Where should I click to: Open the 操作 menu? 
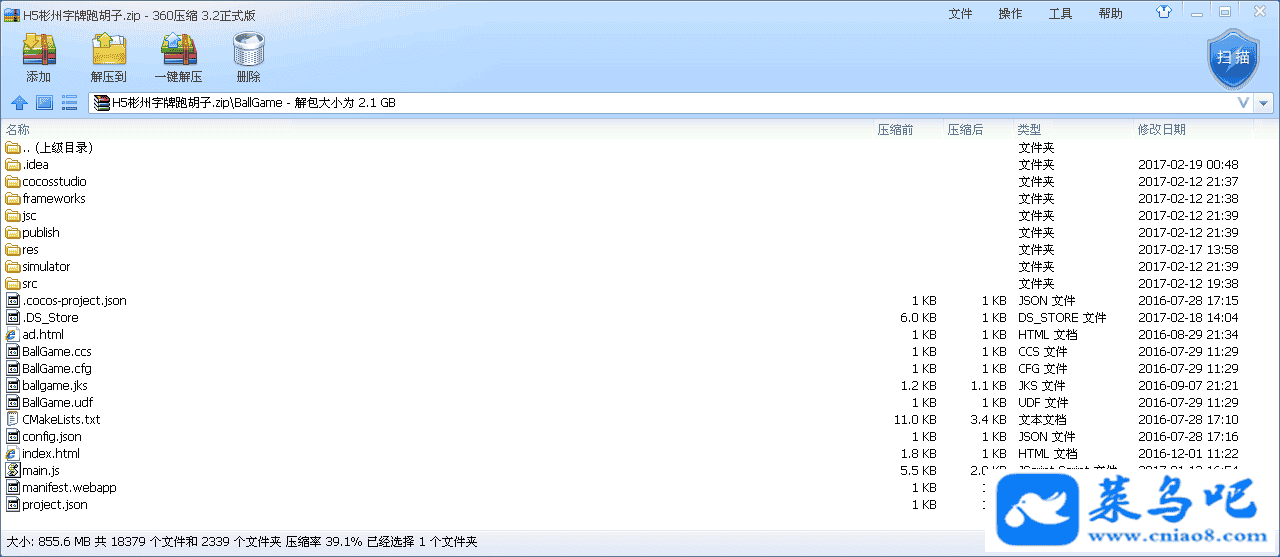pos(1010,13)
